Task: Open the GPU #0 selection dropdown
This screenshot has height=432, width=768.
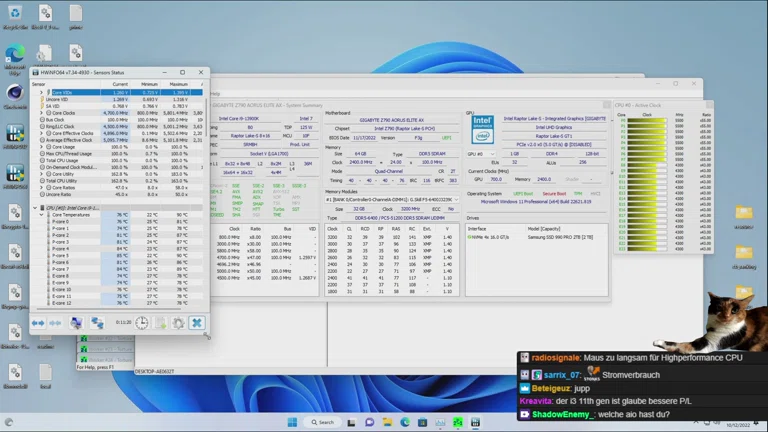Action: (x=491, y=153)
